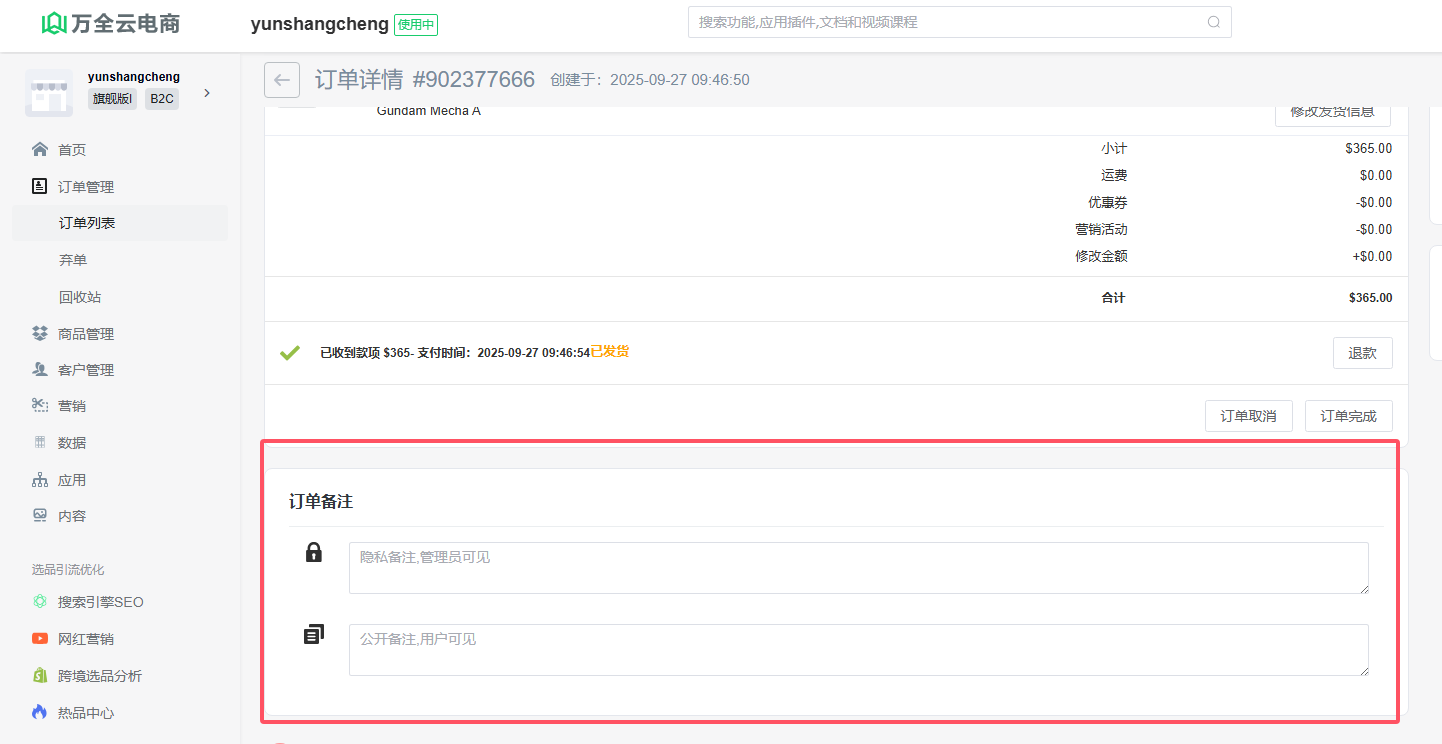Click the search magnifier icon
Image resolution: width=1442 pixels, height=744 pixels.
[1213, 22]
